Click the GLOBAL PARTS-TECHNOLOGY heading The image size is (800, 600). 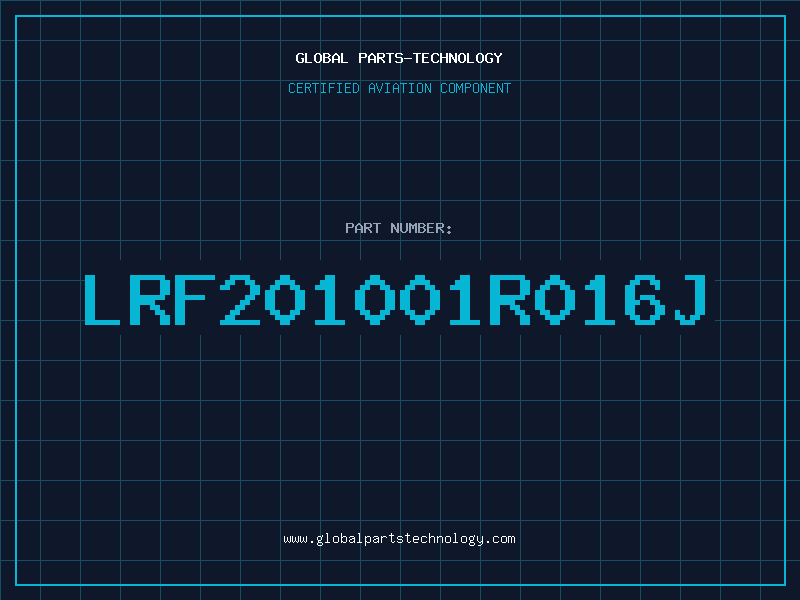tap(399, 58)
